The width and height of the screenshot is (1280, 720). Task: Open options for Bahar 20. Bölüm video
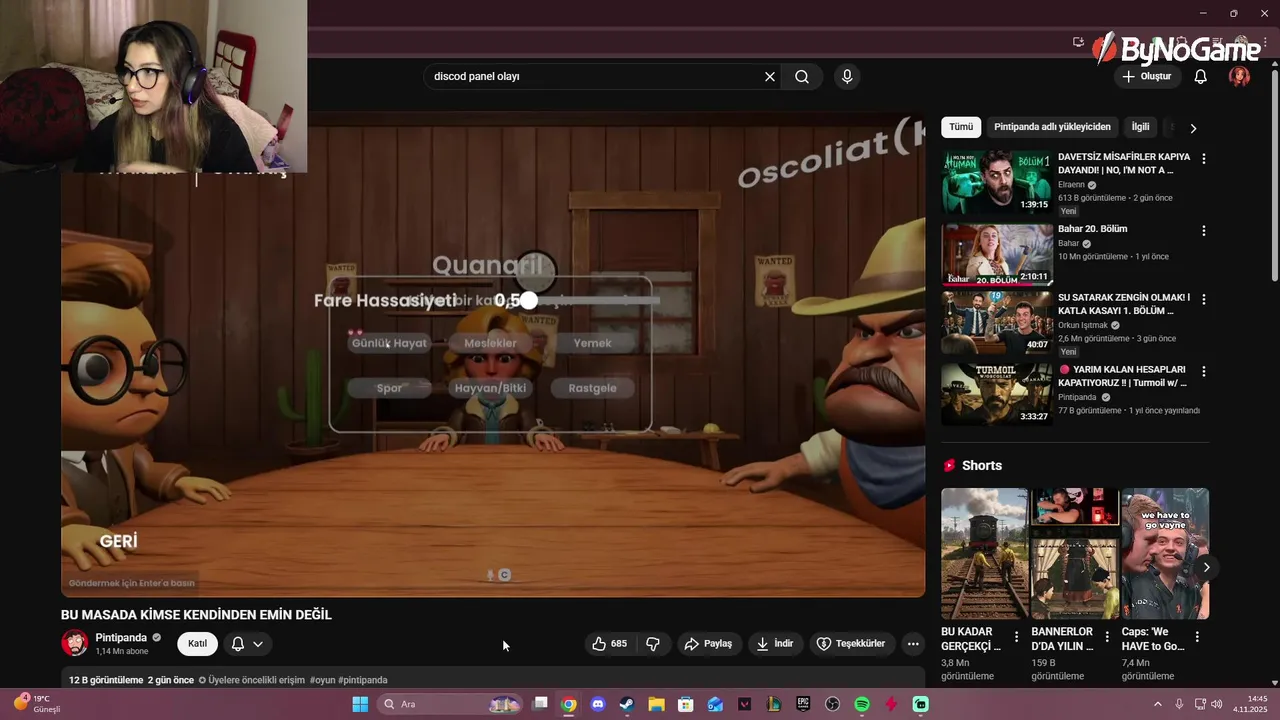tap(1204, 231)
